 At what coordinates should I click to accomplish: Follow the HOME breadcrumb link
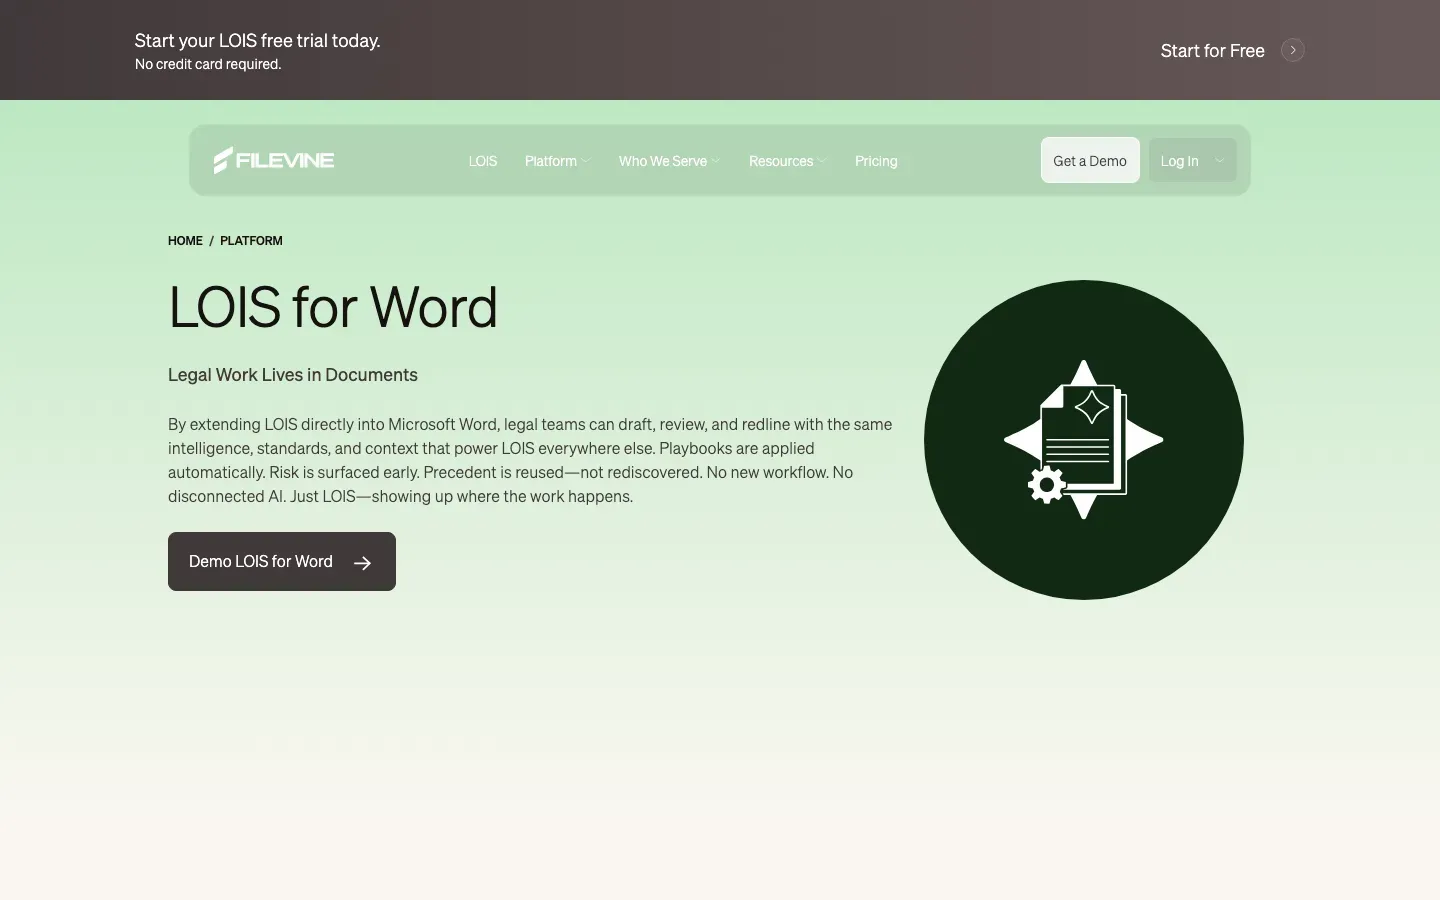coord(185,241)
